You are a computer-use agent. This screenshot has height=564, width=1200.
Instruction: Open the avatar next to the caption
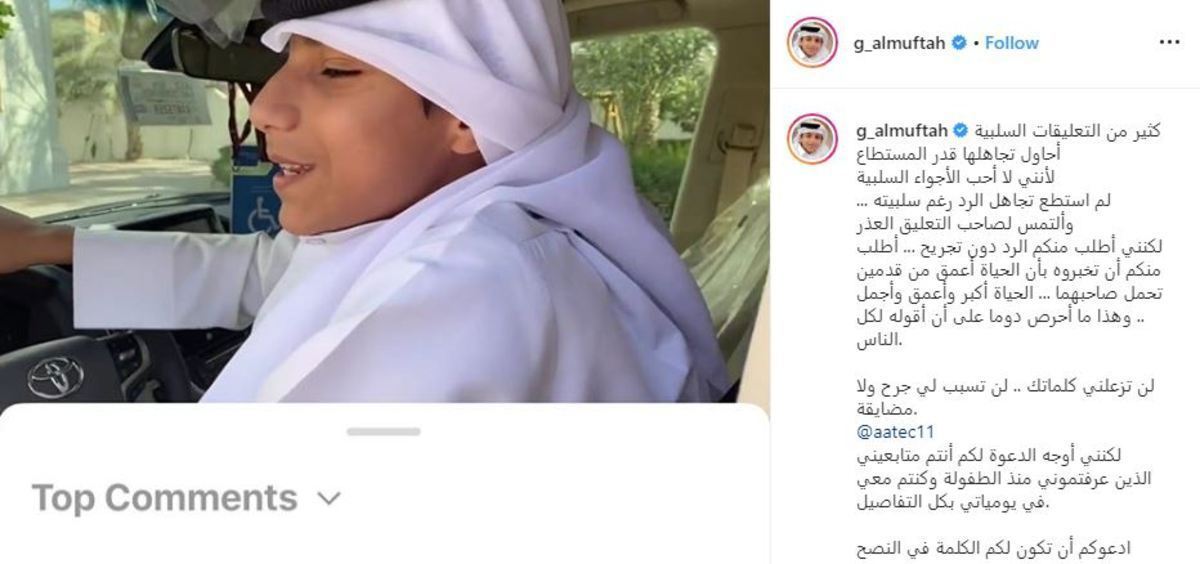(x=812, y=138)
